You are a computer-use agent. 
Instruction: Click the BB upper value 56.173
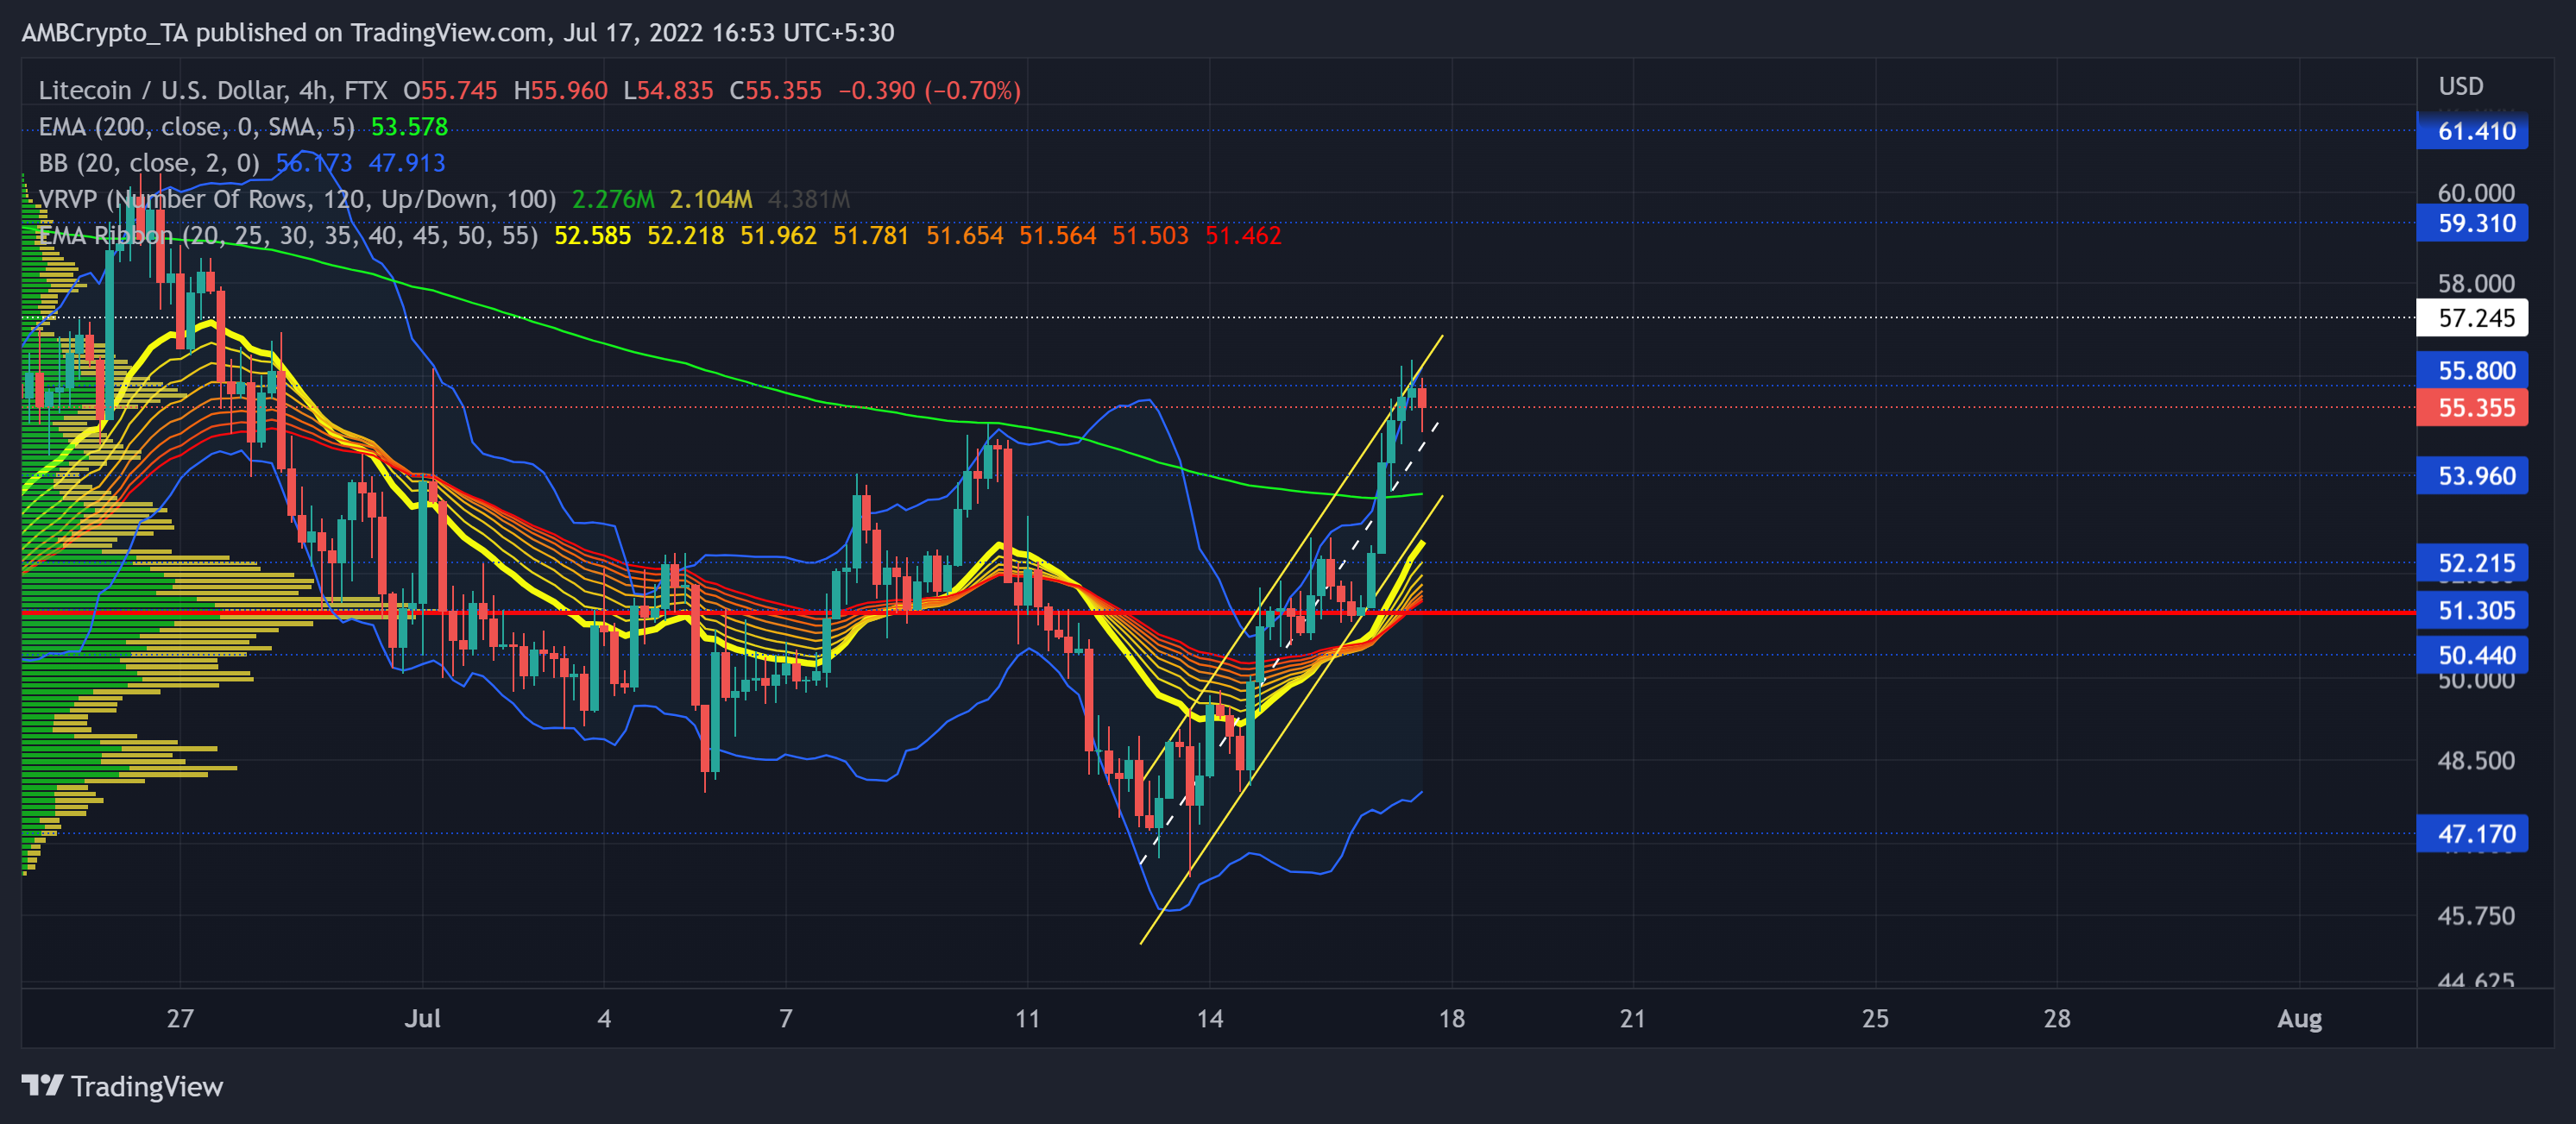(314, 162)
